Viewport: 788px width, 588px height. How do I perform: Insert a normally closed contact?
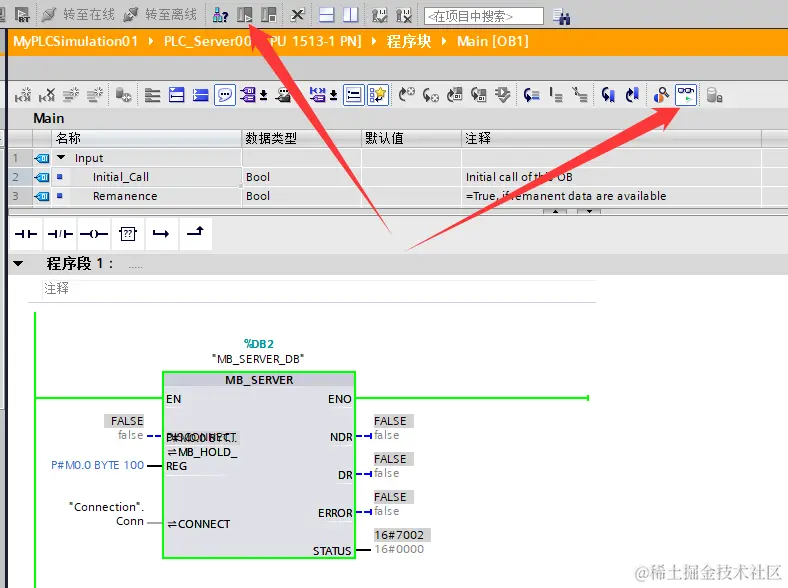60,234
